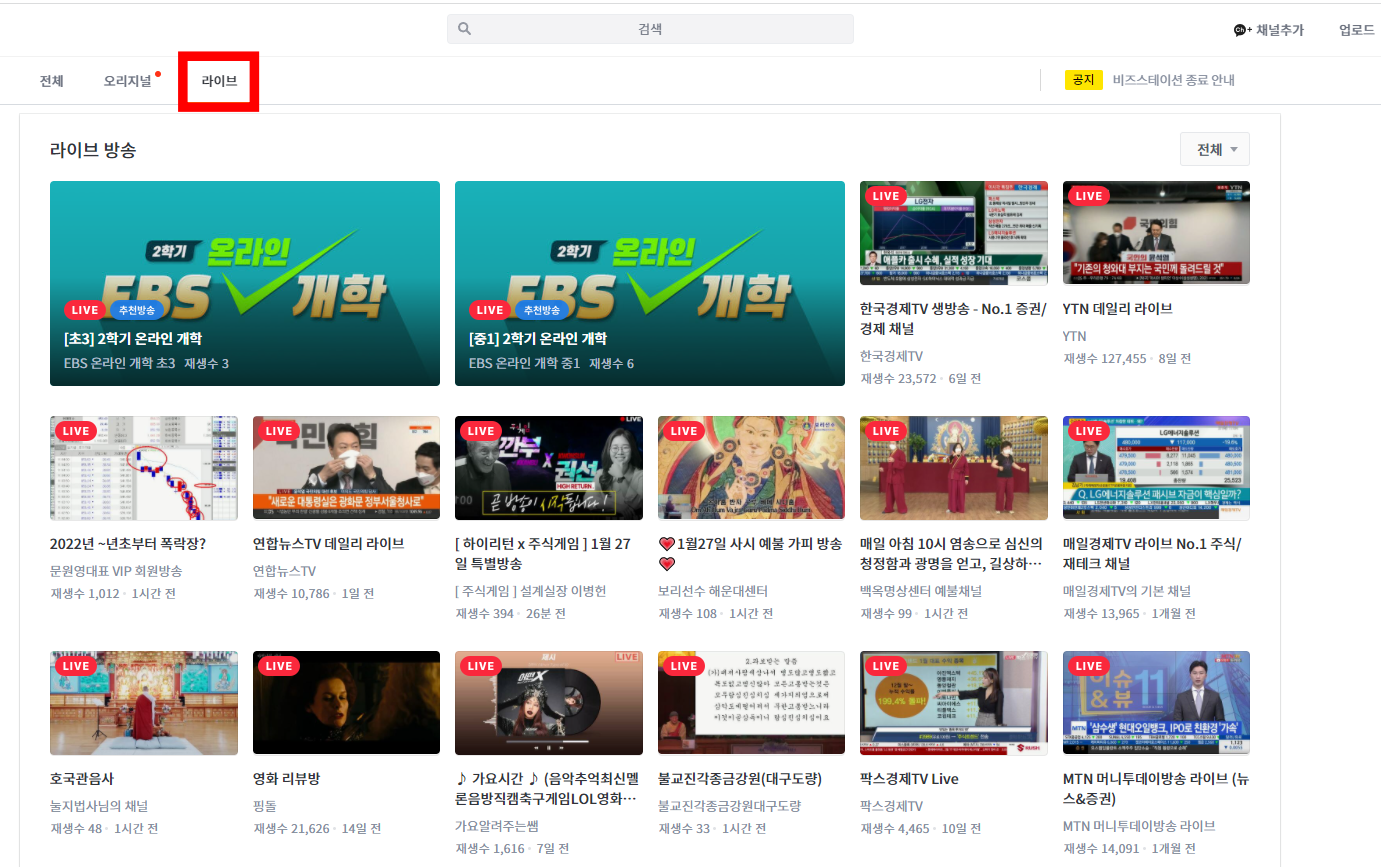Open the 영화 리뷰방 thumbnail

(x=346, y=703)
